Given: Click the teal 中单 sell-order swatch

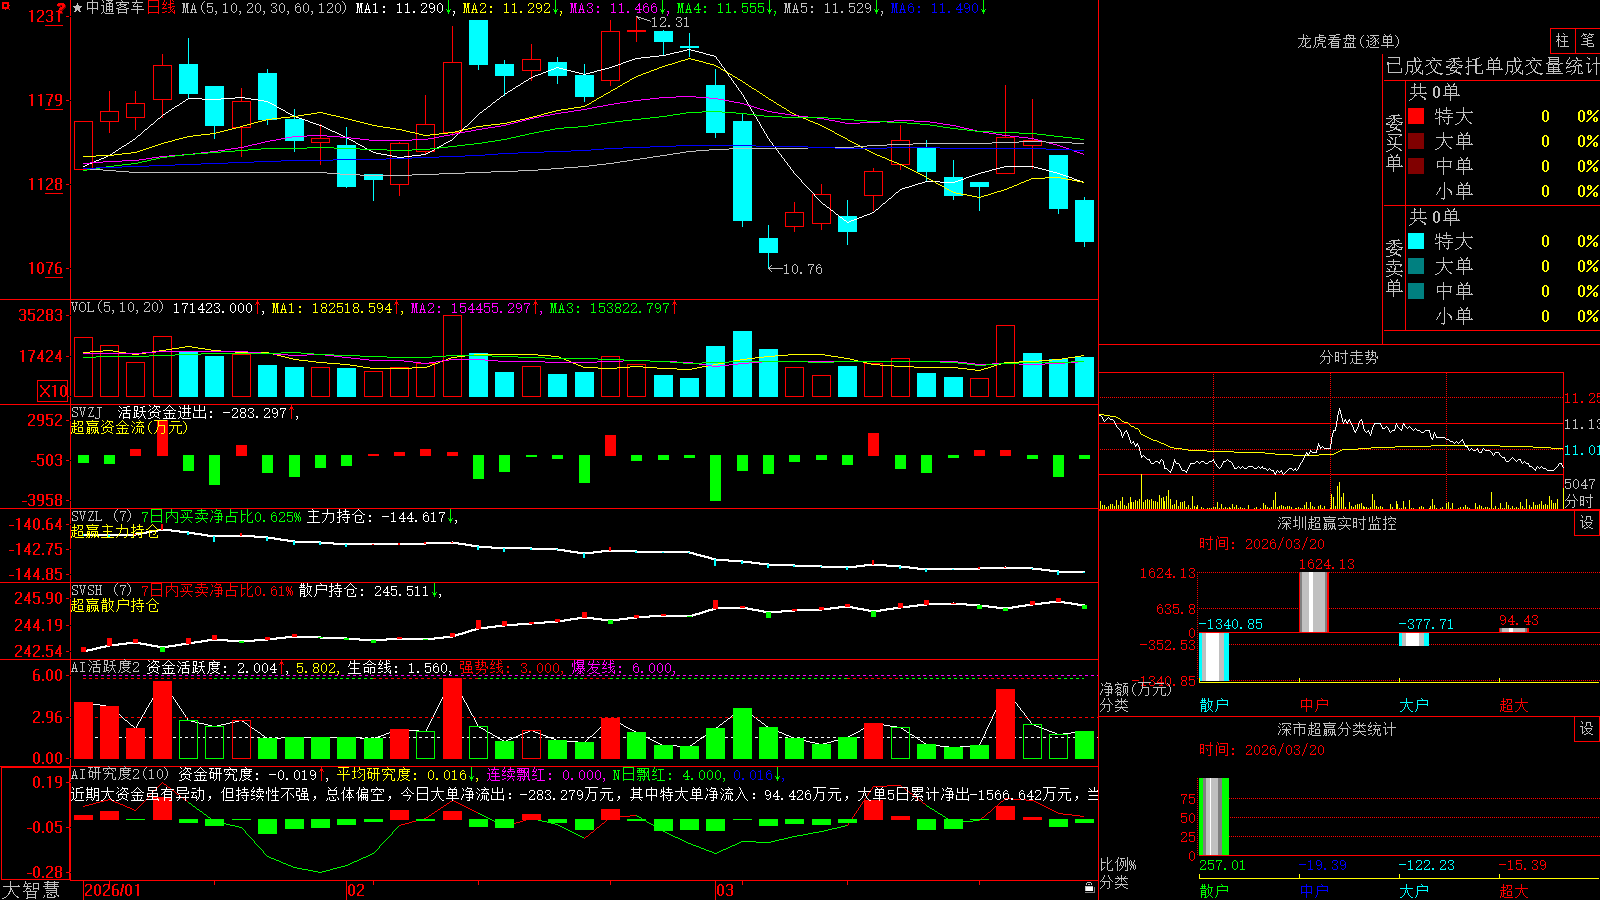Looking at the screenshot, I should tap(1416, 291).
